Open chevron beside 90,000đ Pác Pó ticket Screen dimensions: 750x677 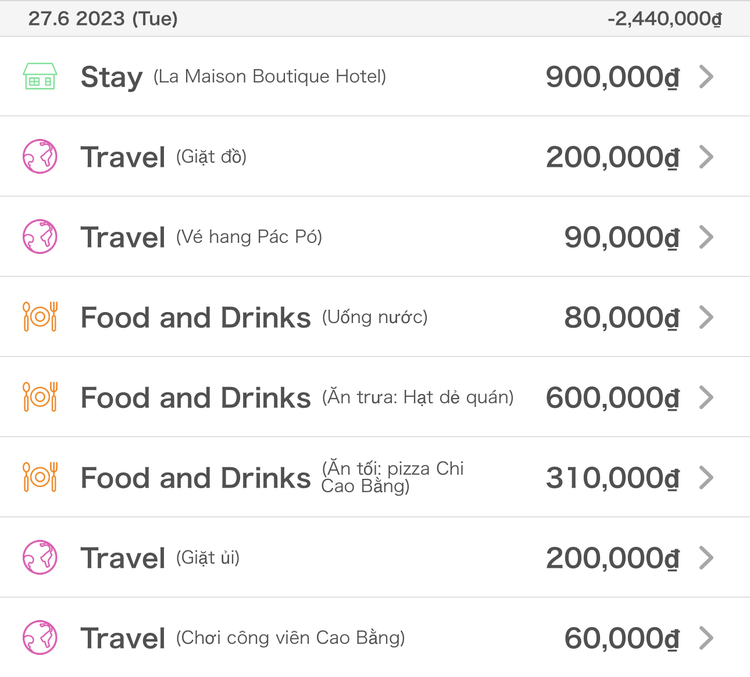click(x=706, y=237)
